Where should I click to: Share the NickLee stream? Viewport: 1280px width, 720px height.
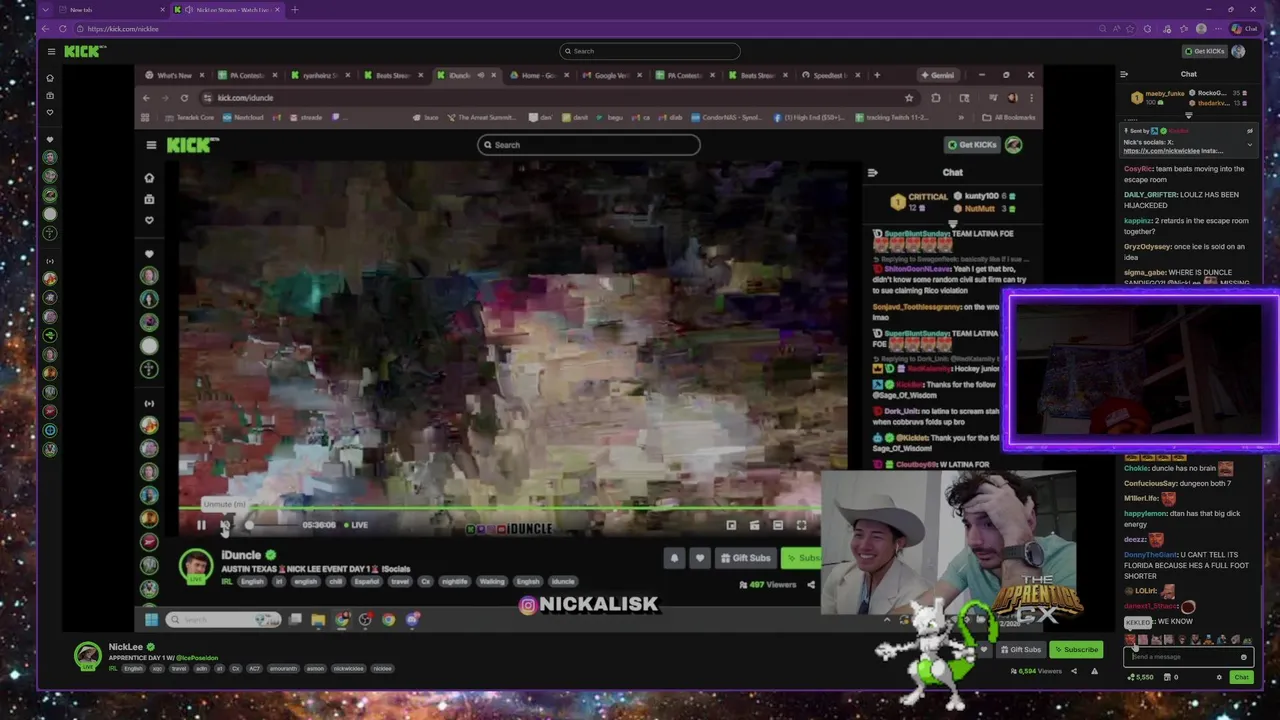pos(1074,671)
